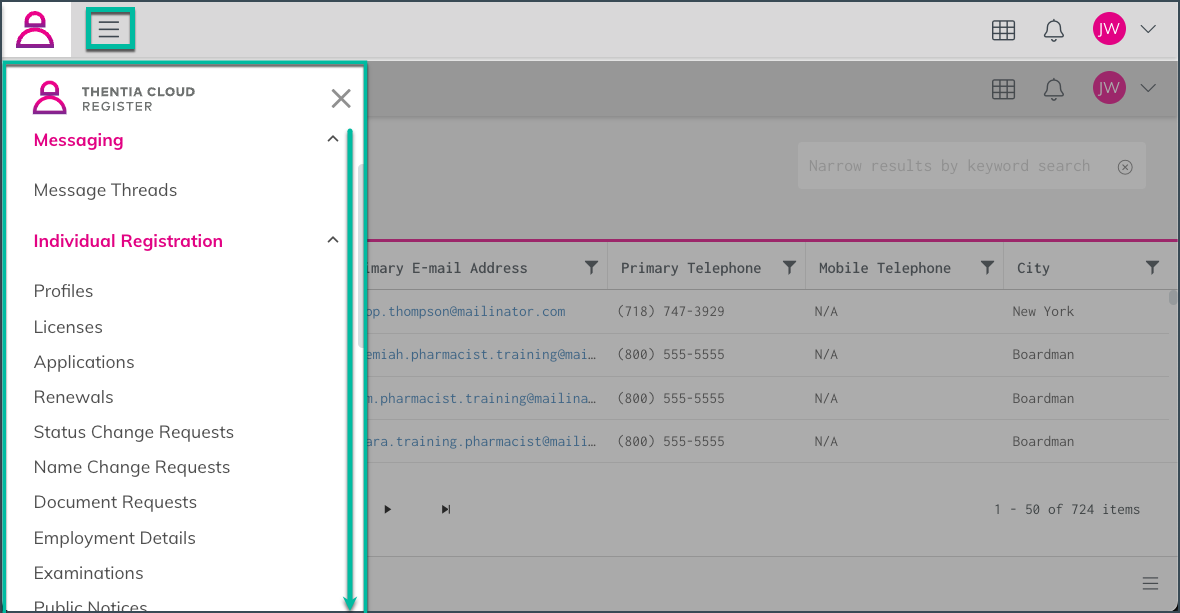
Task: Open the bottom-right hamburger options icon
Action: tap(1150, 584)
